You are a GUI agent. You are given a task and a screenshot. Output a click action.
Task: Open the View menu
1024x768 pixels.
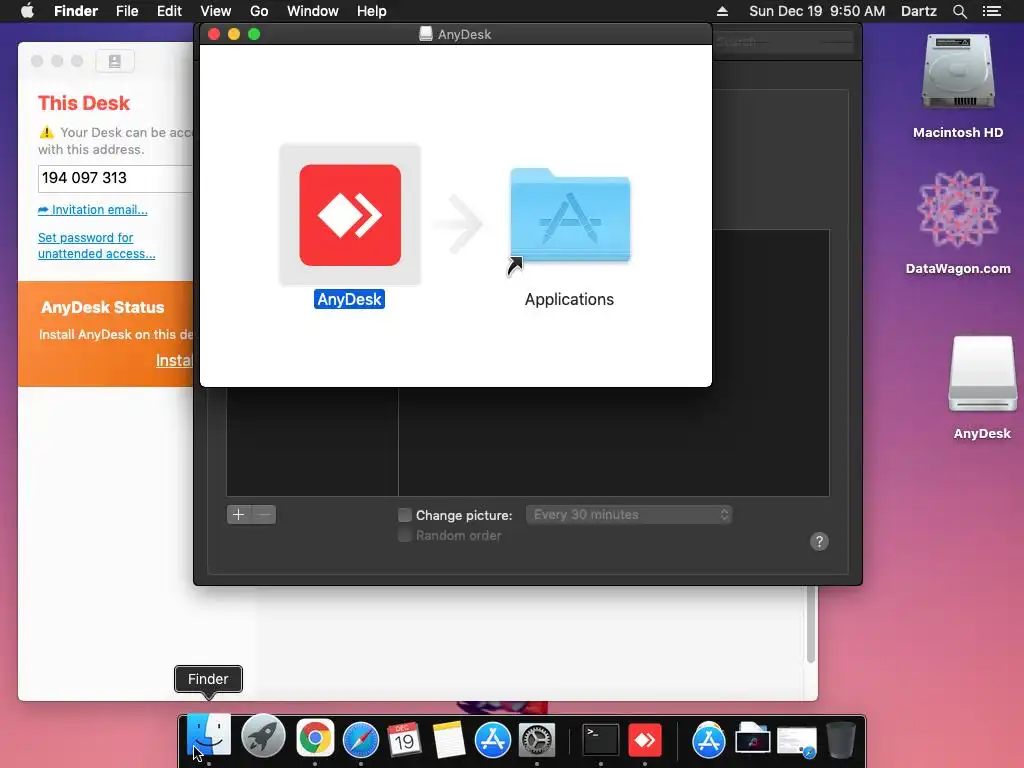click(216, 11)
